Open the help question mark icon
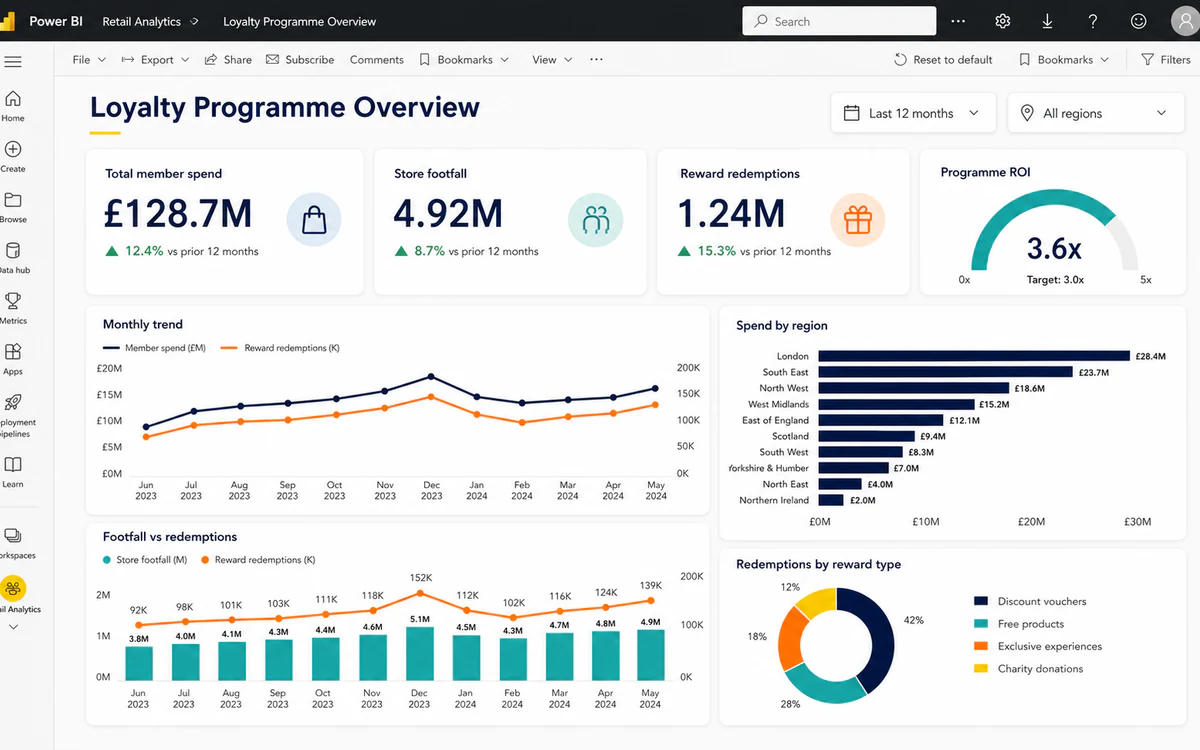 (1093, 21)
